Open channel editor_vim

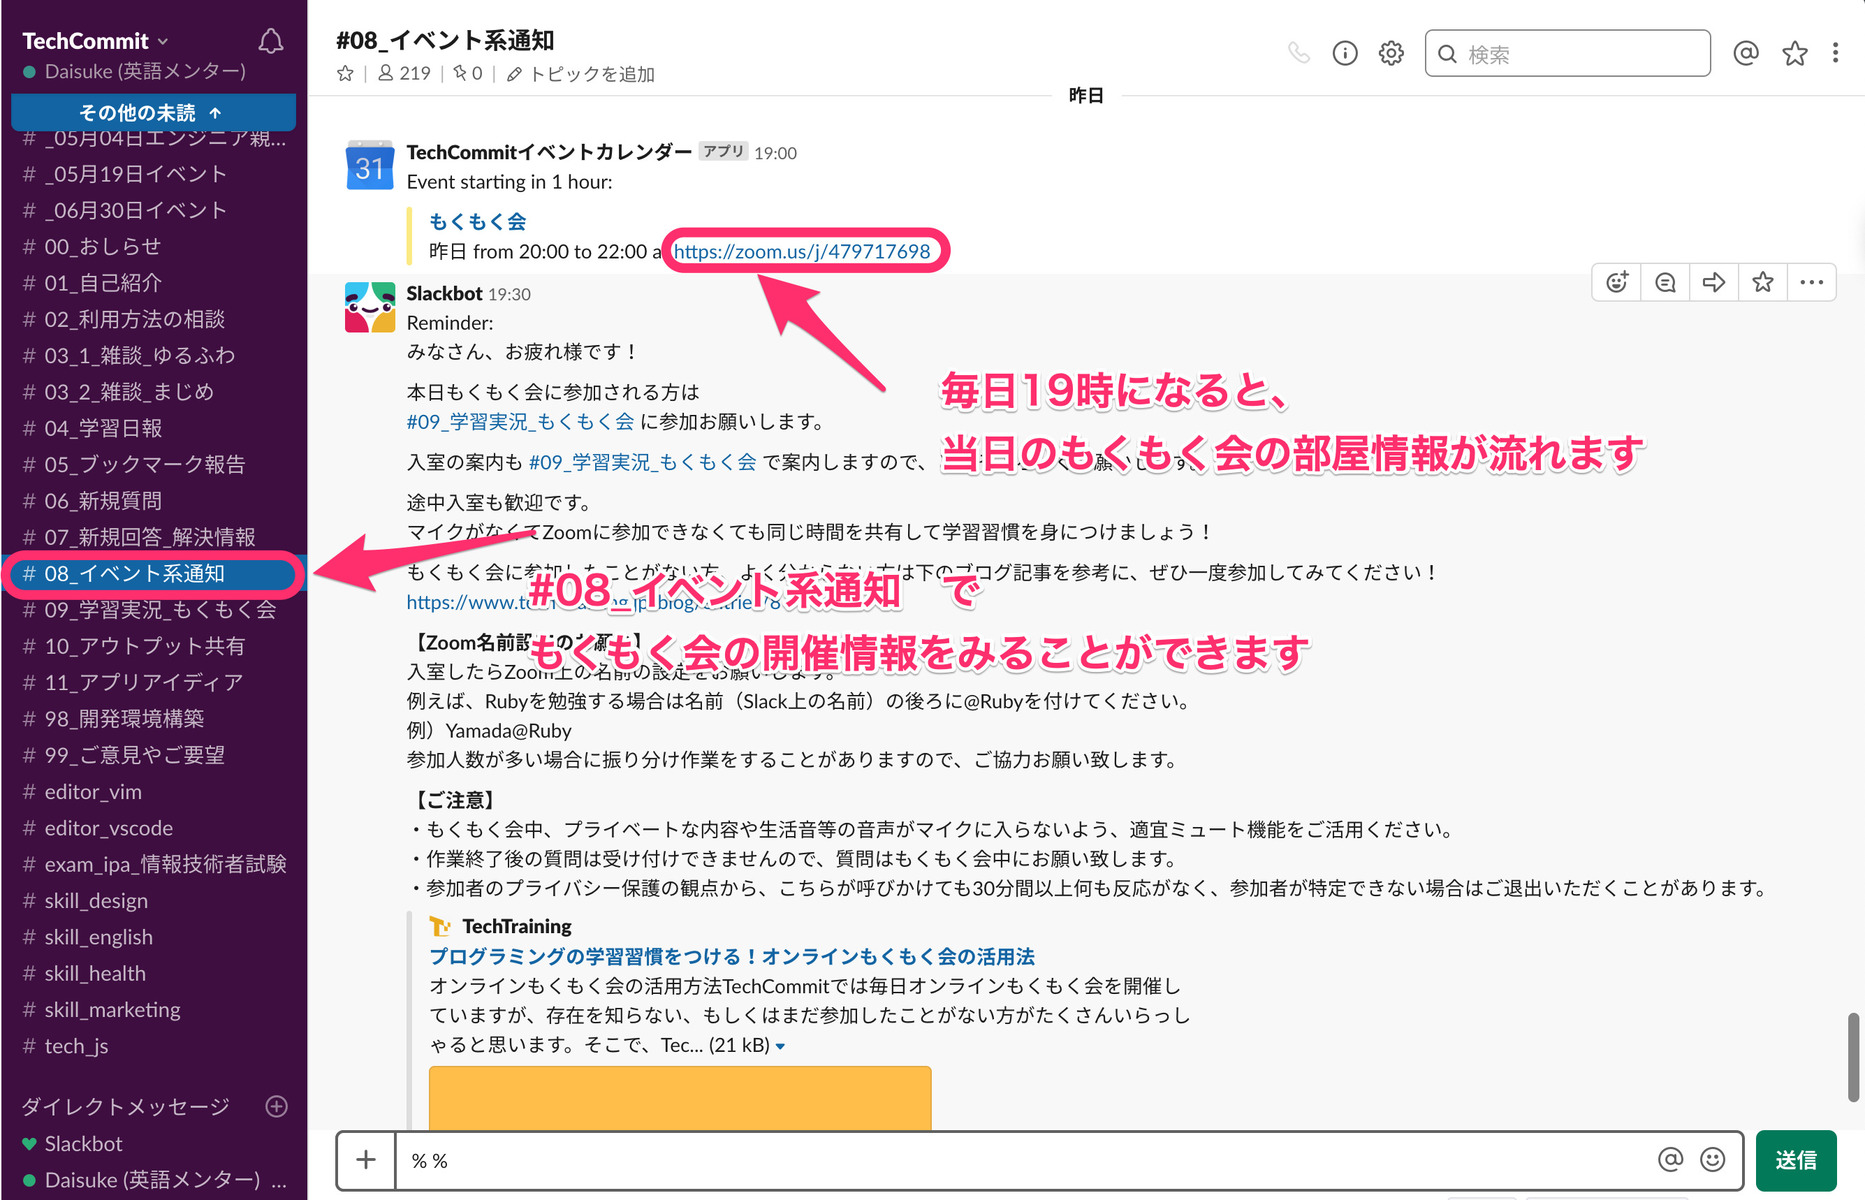[153, 792]
